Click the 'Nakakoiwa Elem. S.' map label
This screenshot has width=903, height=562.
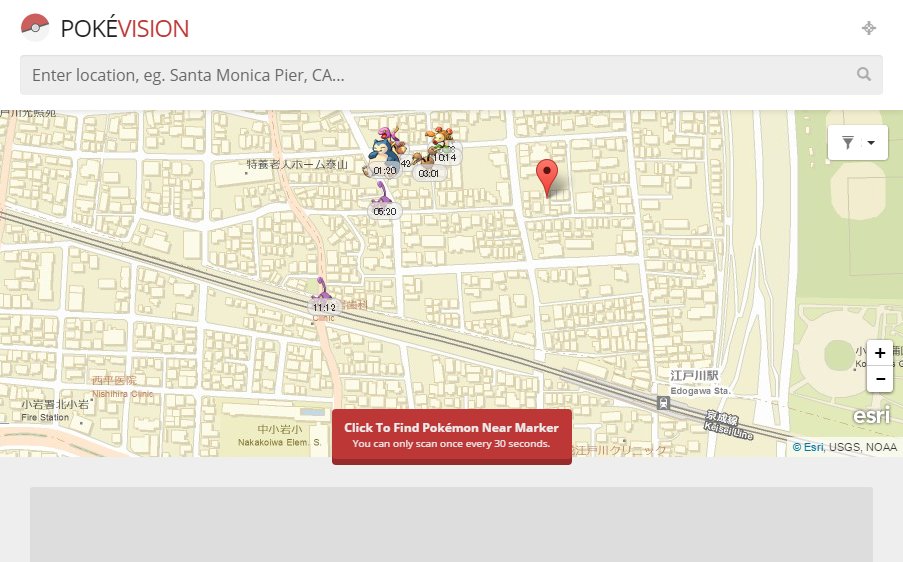click(x=280, y=442)
